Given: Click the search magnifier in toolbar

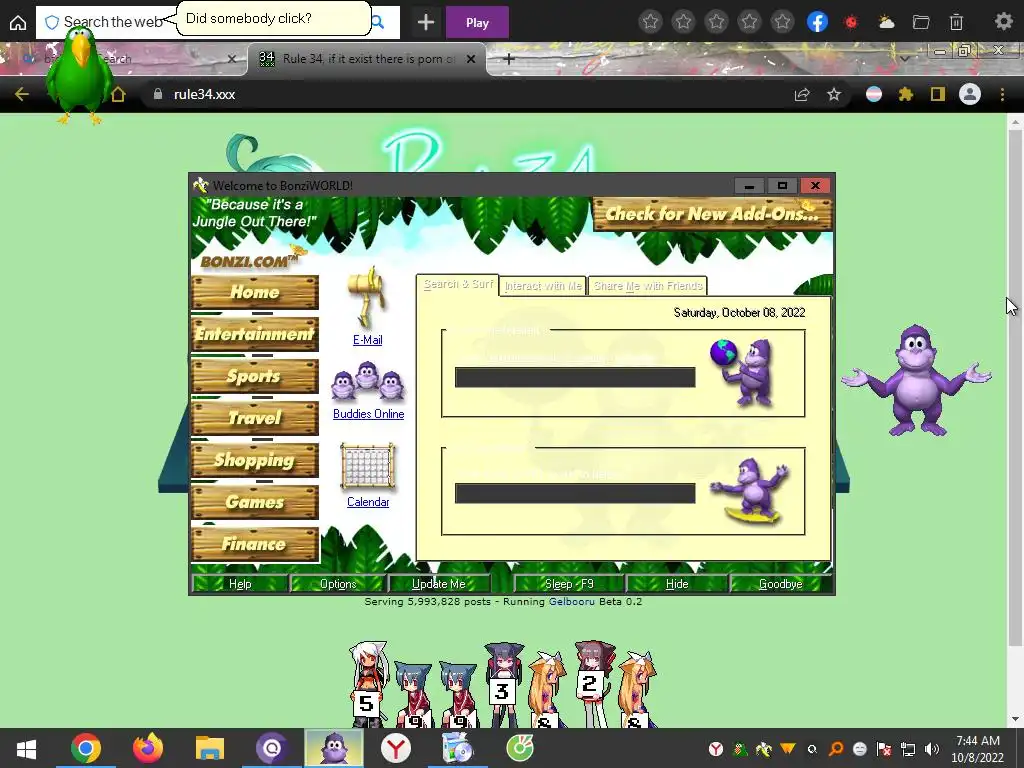Looking at the screenshot, I should (378, 22).
